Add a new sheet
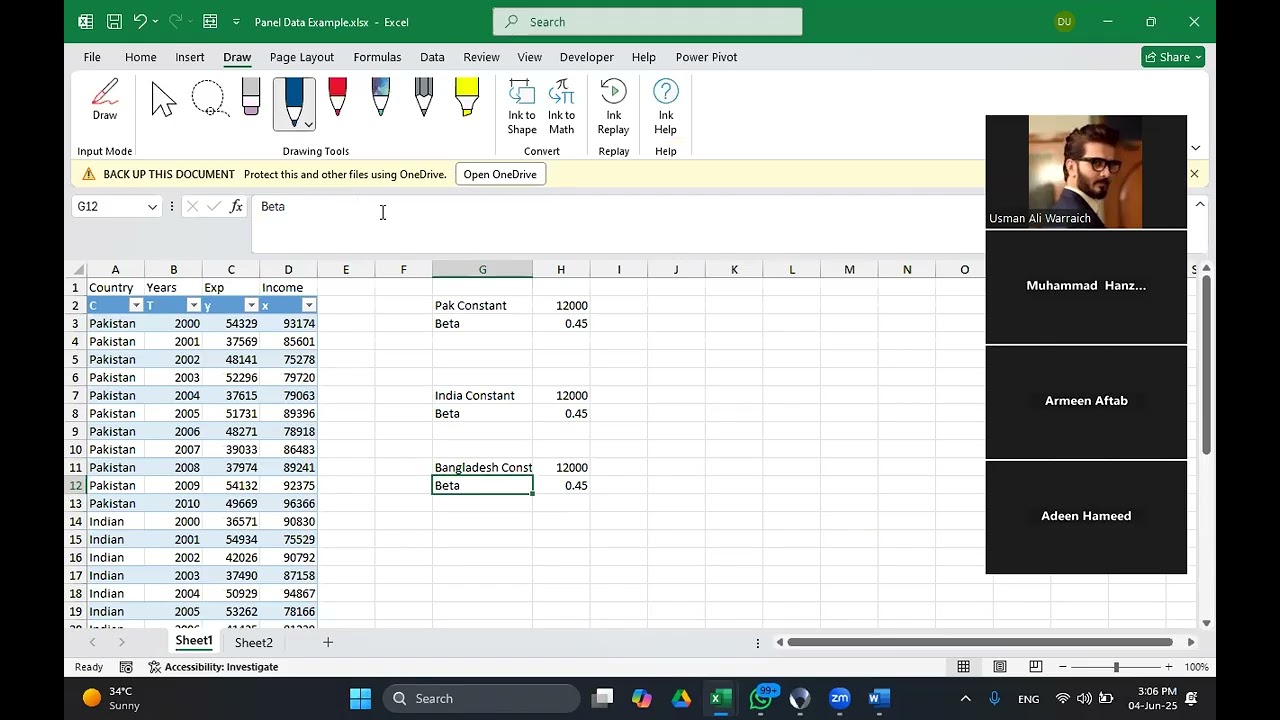1280x720 pixels. pos(327,643)
